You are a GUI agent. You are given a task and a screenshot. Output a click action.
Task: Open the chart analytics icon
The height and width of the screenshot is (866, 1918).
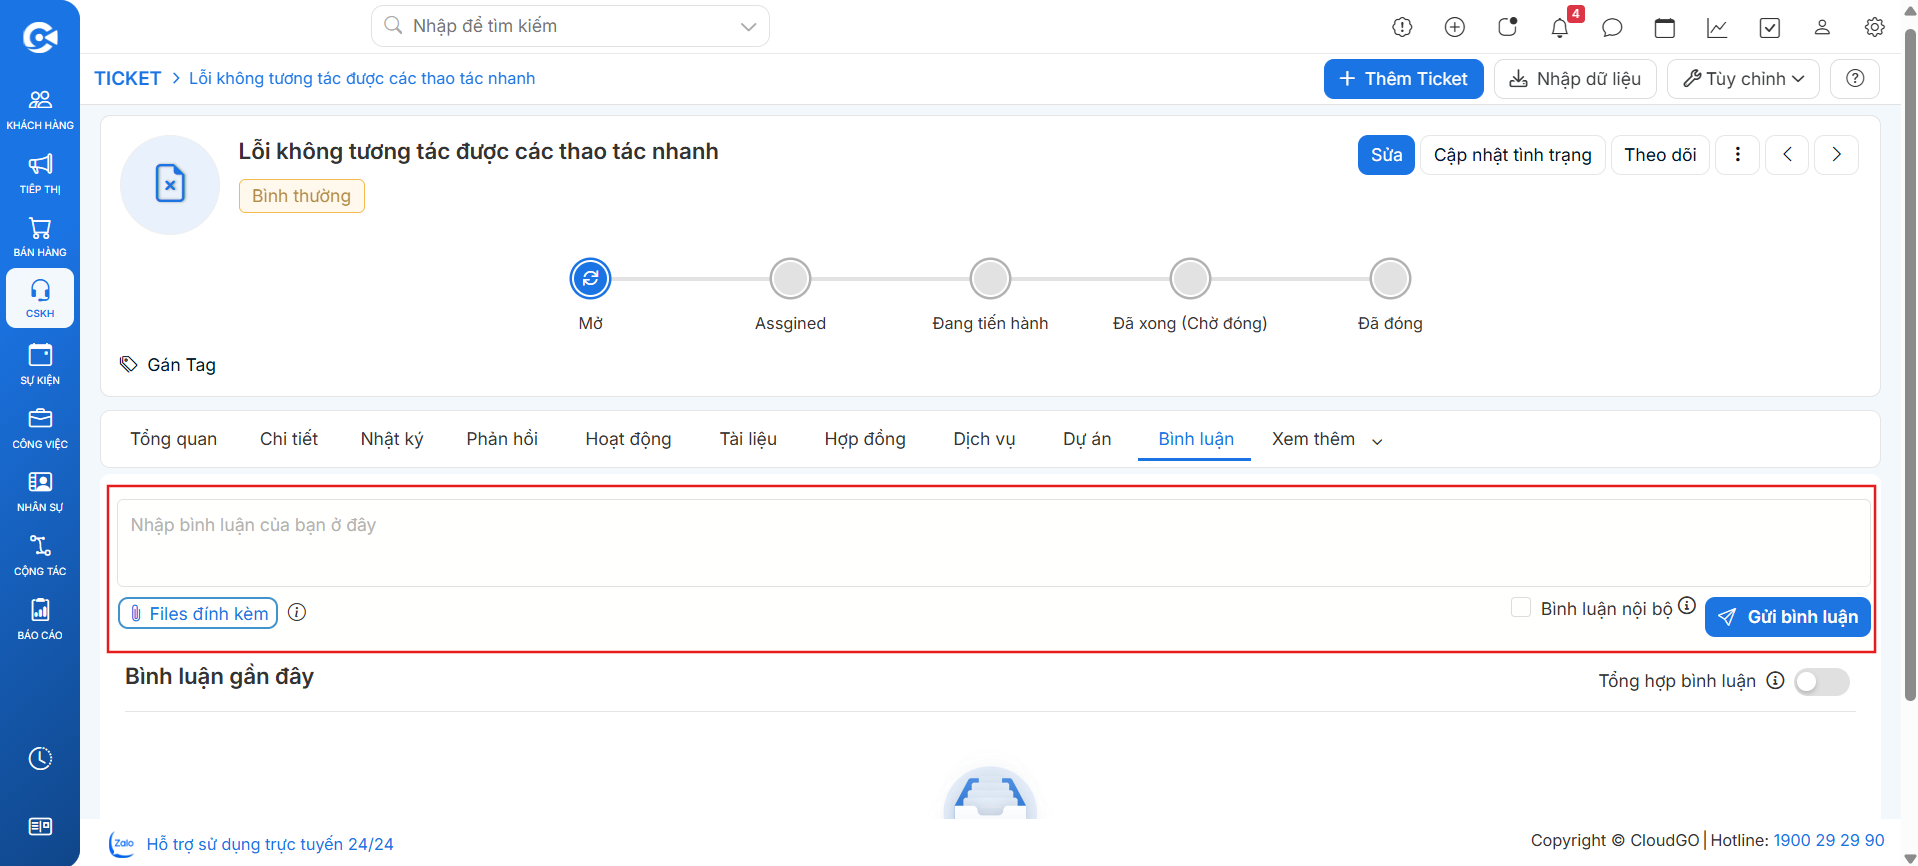[x=1717, y=27]
